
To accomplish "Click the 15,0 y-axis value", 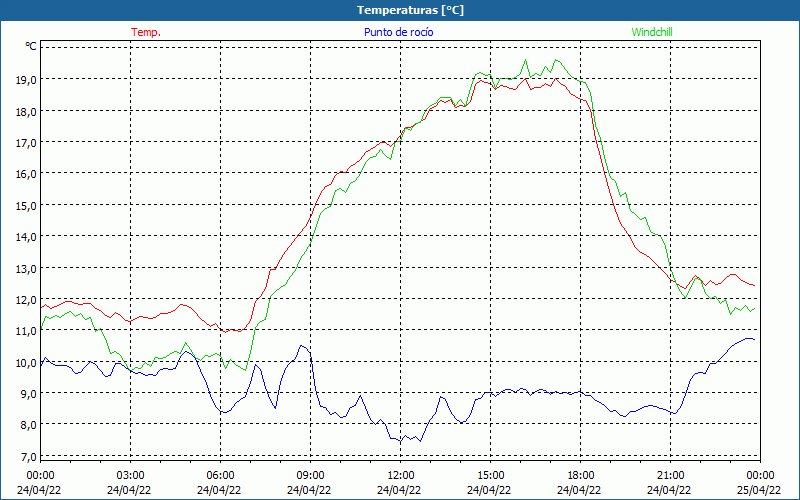I will click(26, 206).
